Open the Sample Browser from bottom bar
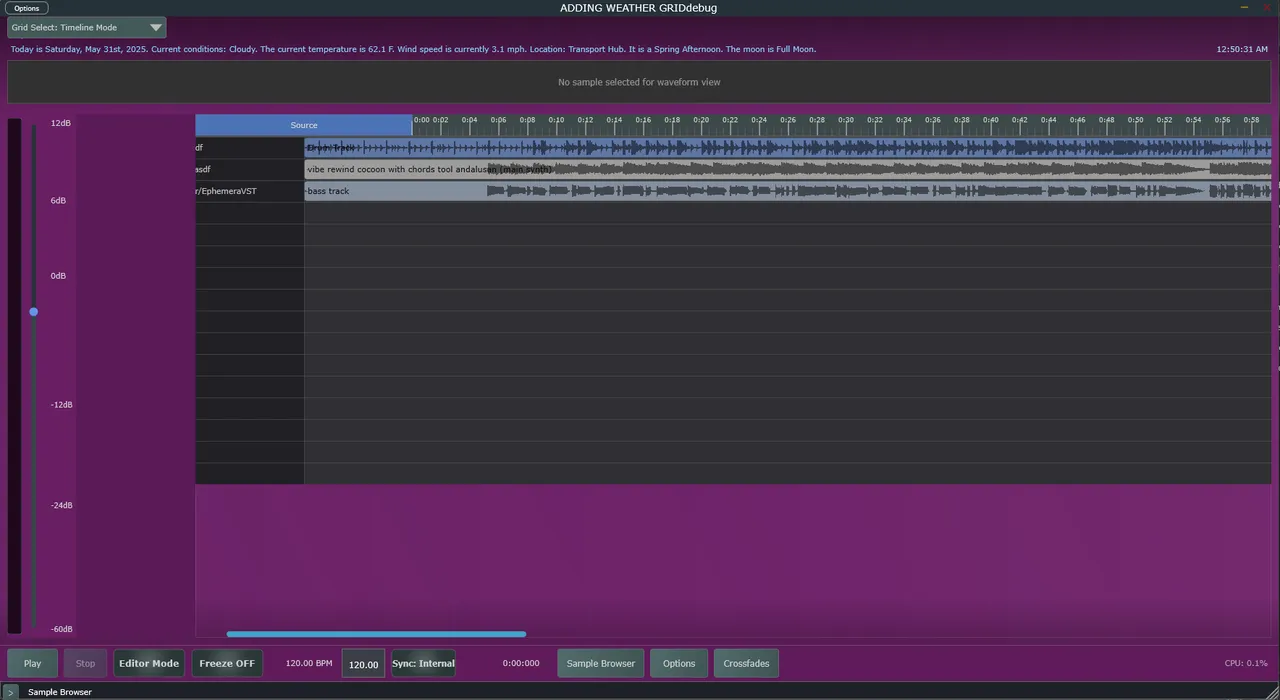The width and height of the screenshot is (1280, 700). 600,663
